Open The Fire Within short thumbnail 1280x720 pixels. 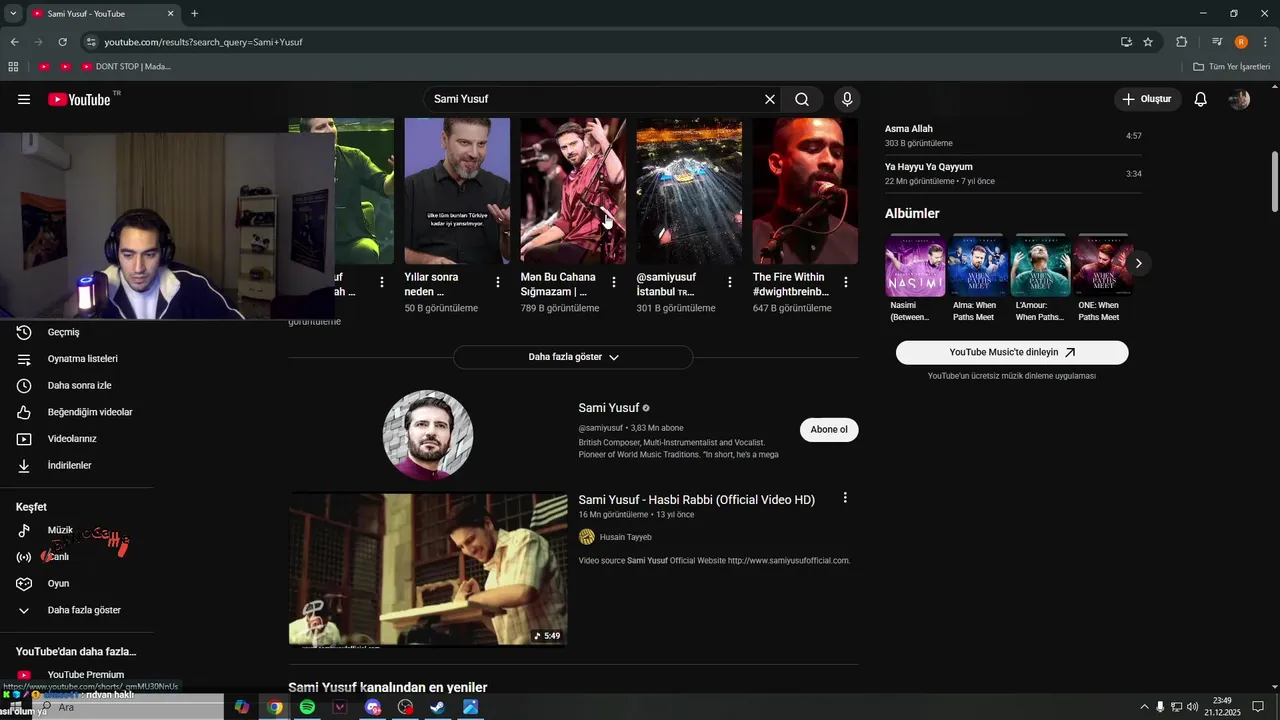click(805, 191)
